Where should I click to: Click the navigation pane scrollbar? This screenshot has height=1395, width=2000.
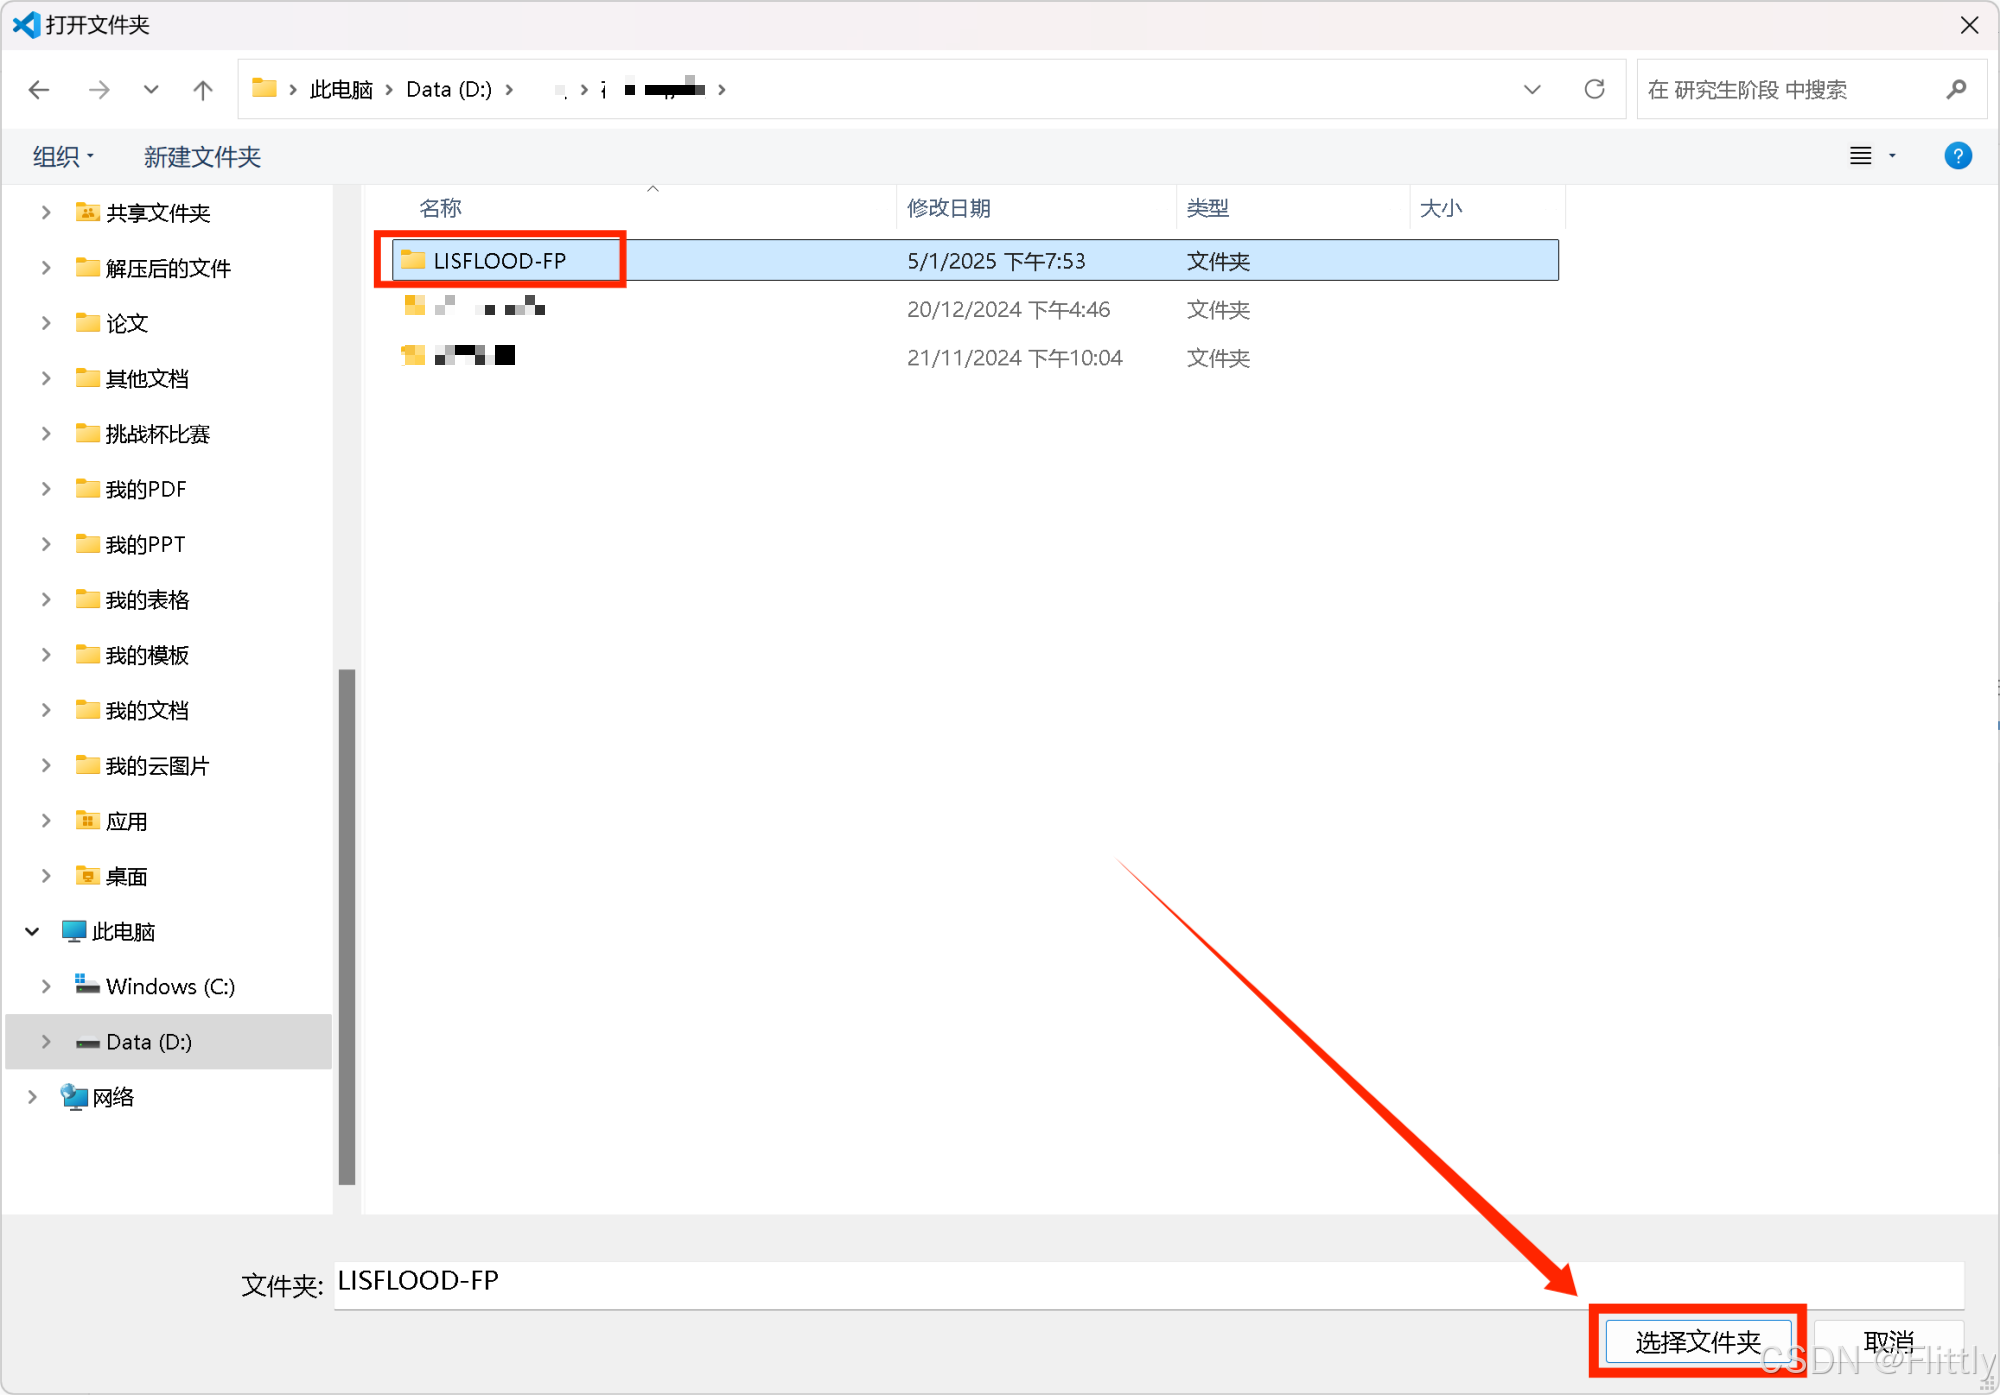pos(347,925)
